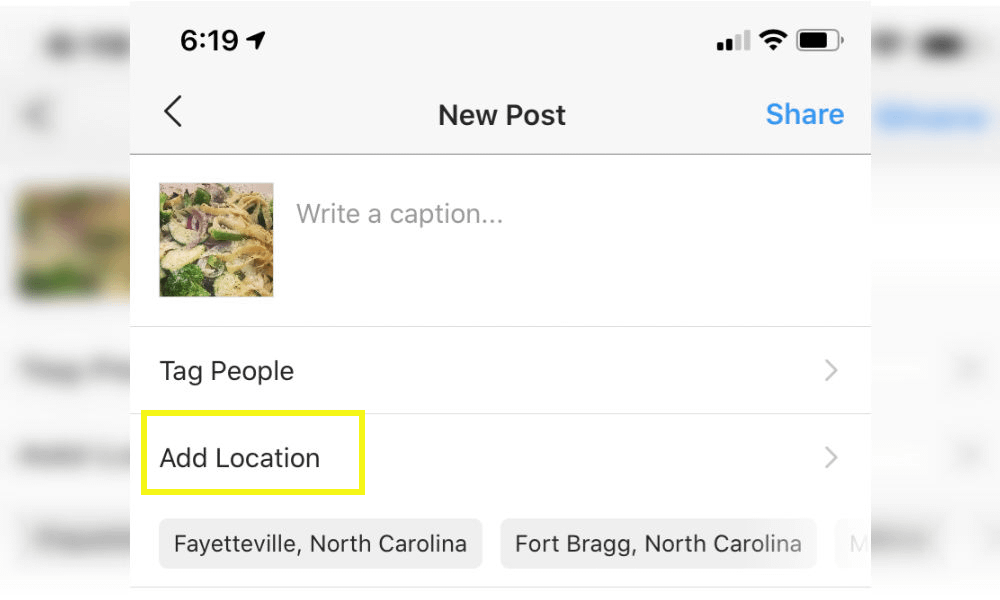Tap Share to publish the post
Image resolution: width=1000 pixels, height=600 pixels.
click(805, 114)
